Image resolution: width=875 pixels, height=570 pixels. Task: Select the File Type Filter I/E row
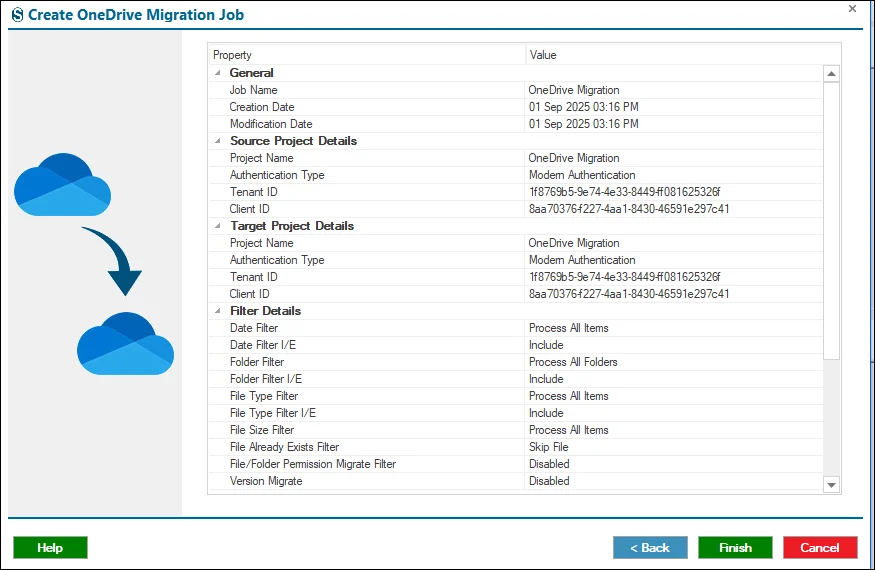pos(516,413)
